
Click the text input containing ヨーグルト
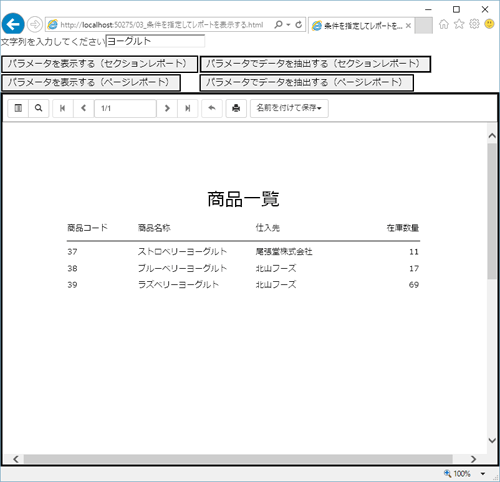[x=155, y=41]
